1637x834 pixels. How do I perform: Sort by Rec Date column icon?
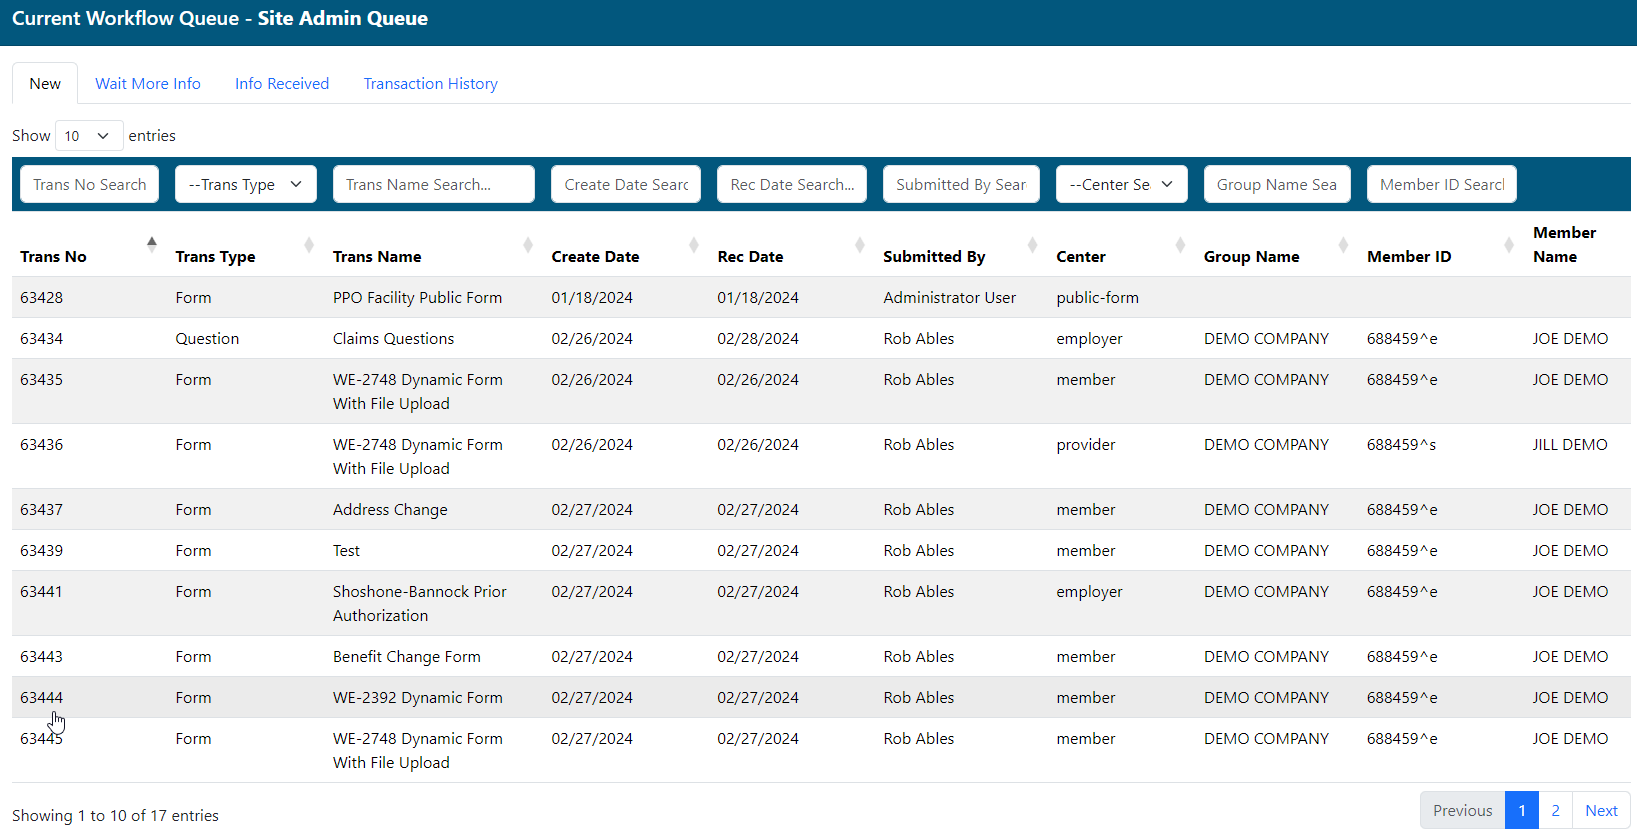pyautogui.click(x=860, y=245)
